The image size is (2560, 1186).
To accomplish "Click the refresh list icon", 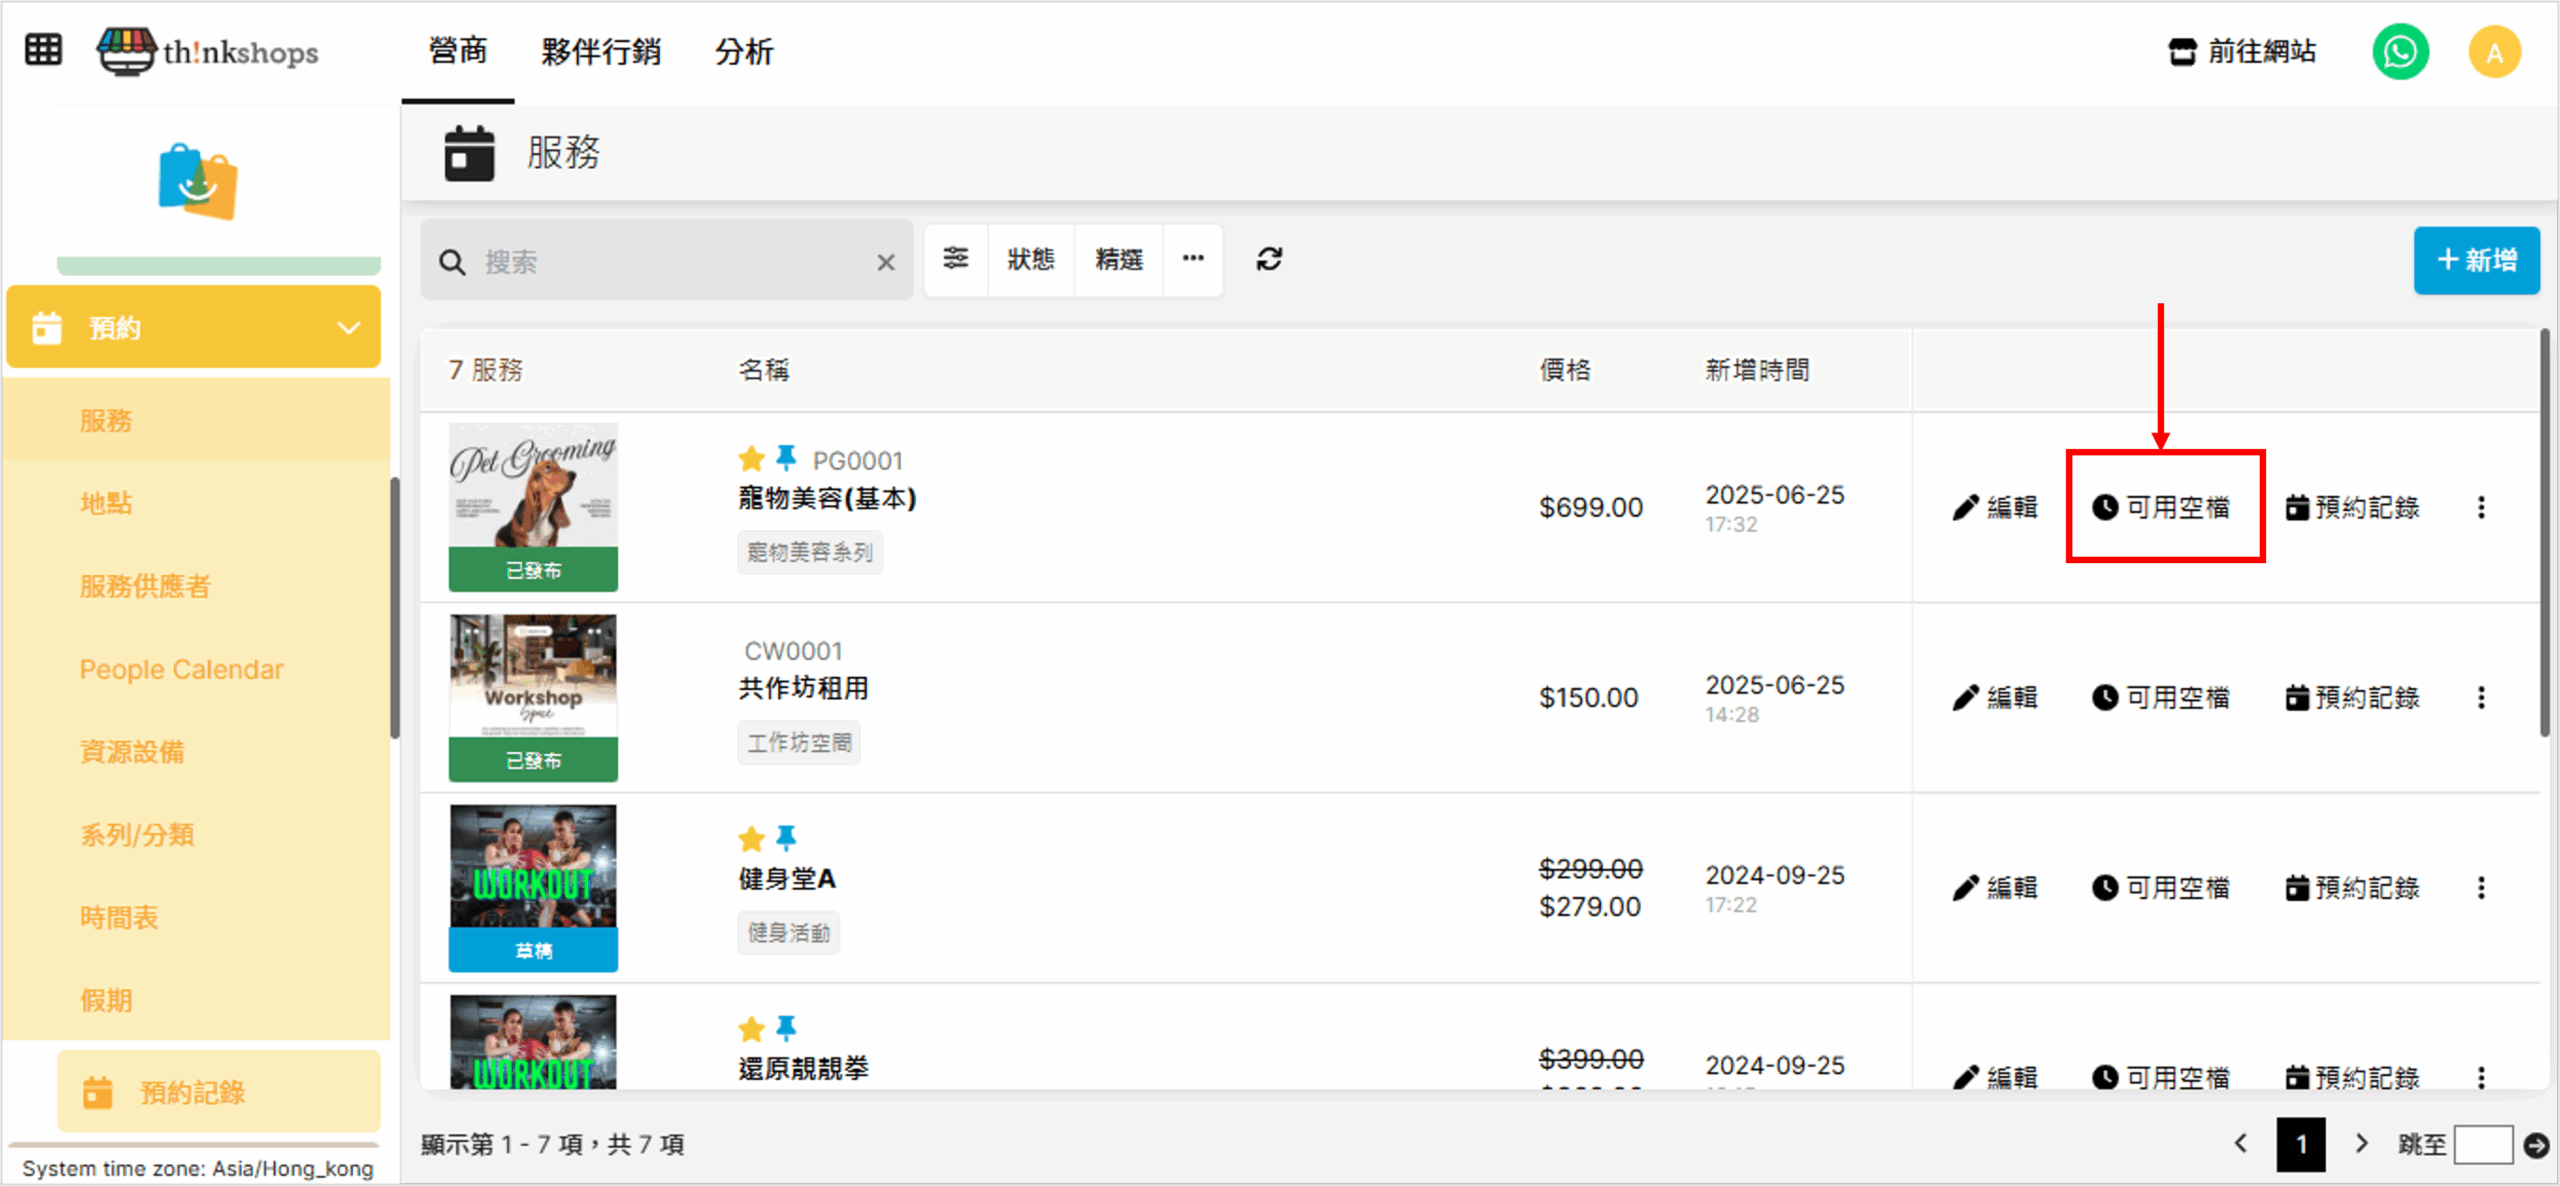I will coord(1269,260).
